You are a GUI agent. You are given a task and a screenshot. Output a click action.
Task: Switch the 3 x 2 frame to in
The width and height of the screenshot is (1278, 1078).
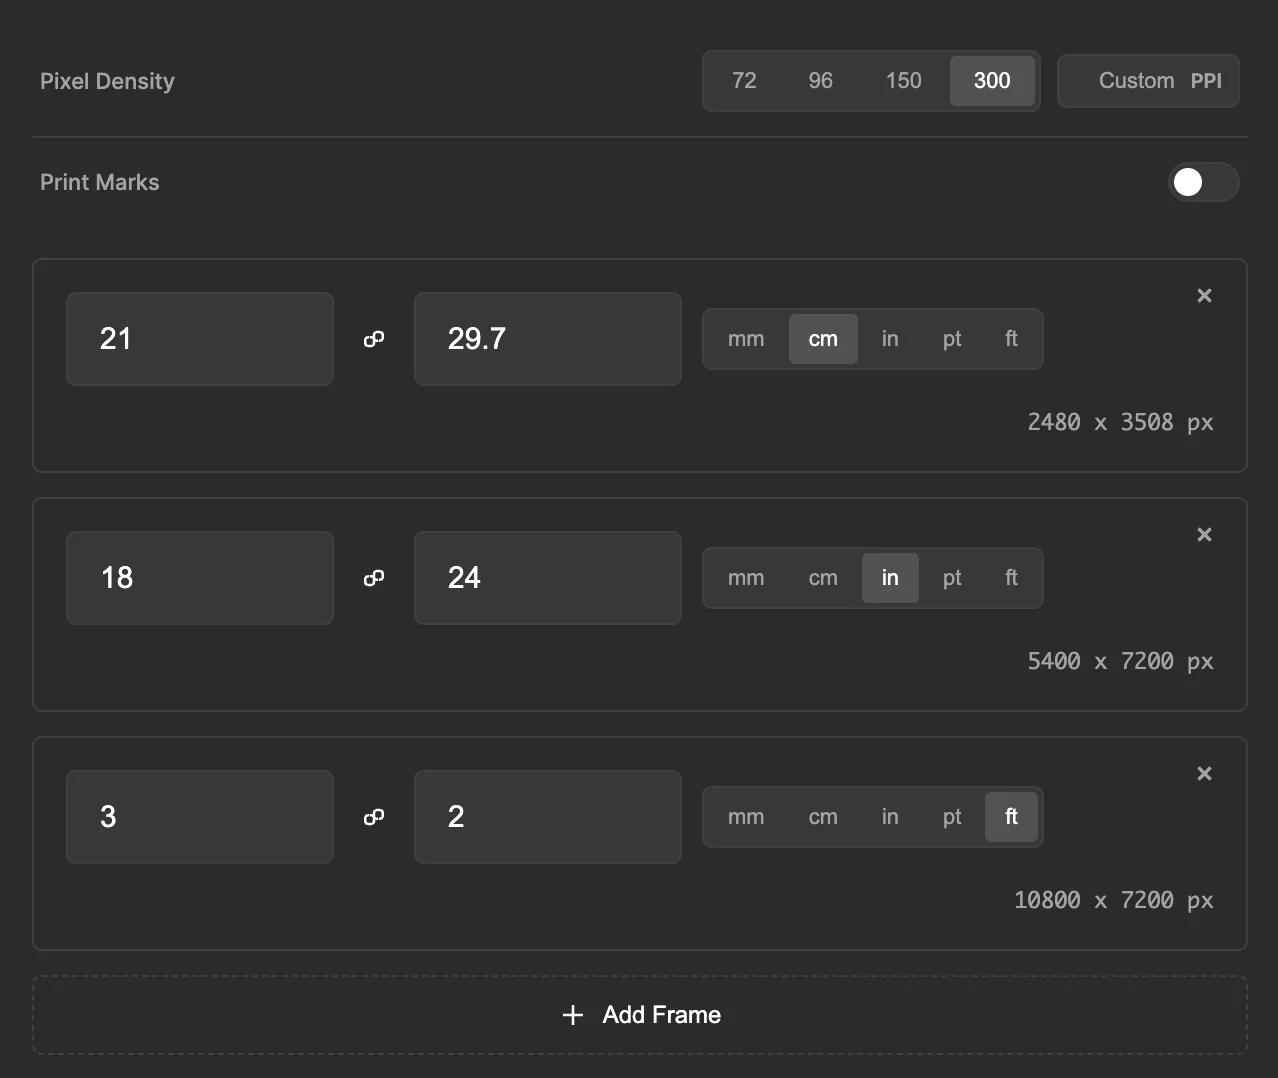point(890,817)
